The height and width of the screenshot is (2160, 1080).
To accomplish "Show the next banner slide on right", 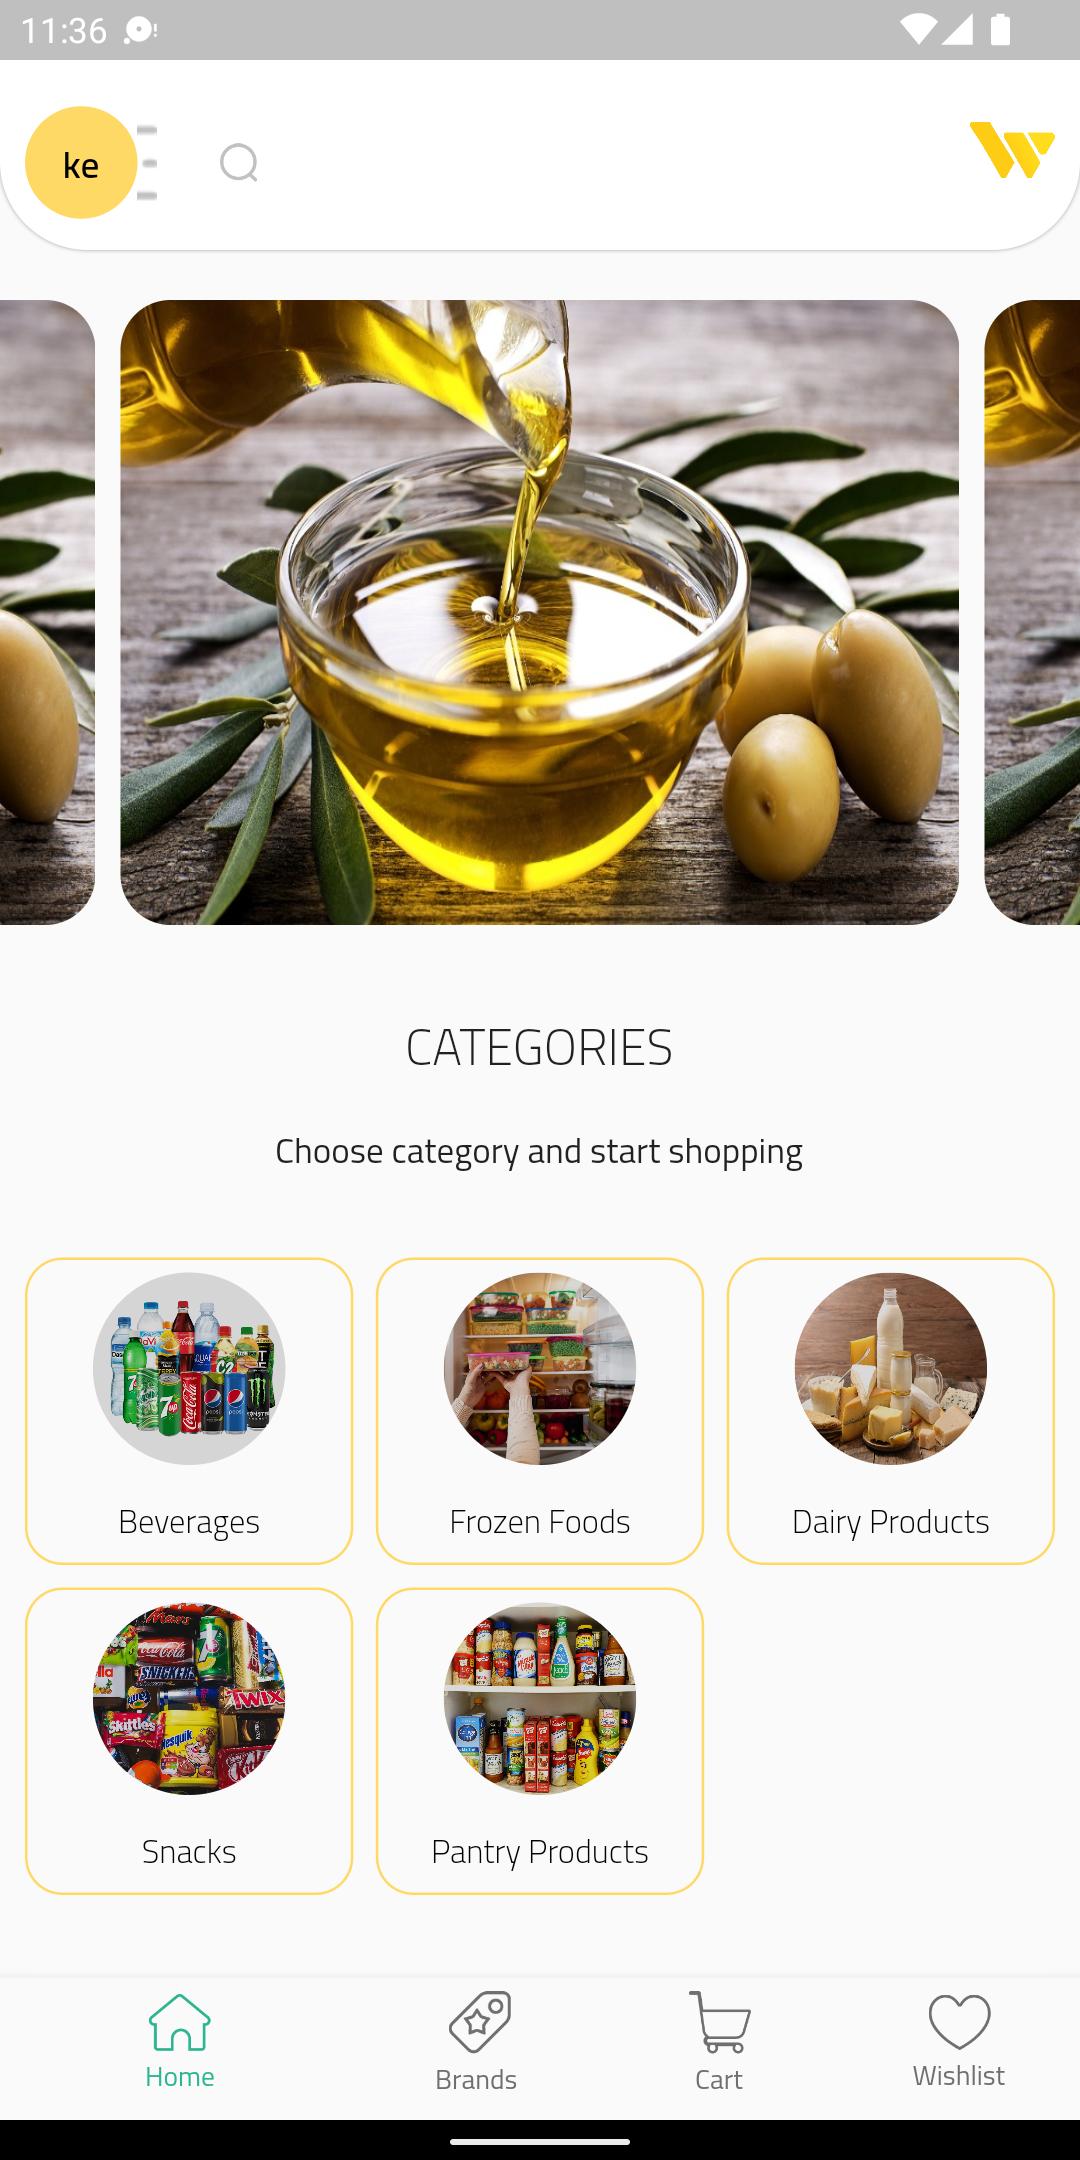I will tap(1032, 612).
